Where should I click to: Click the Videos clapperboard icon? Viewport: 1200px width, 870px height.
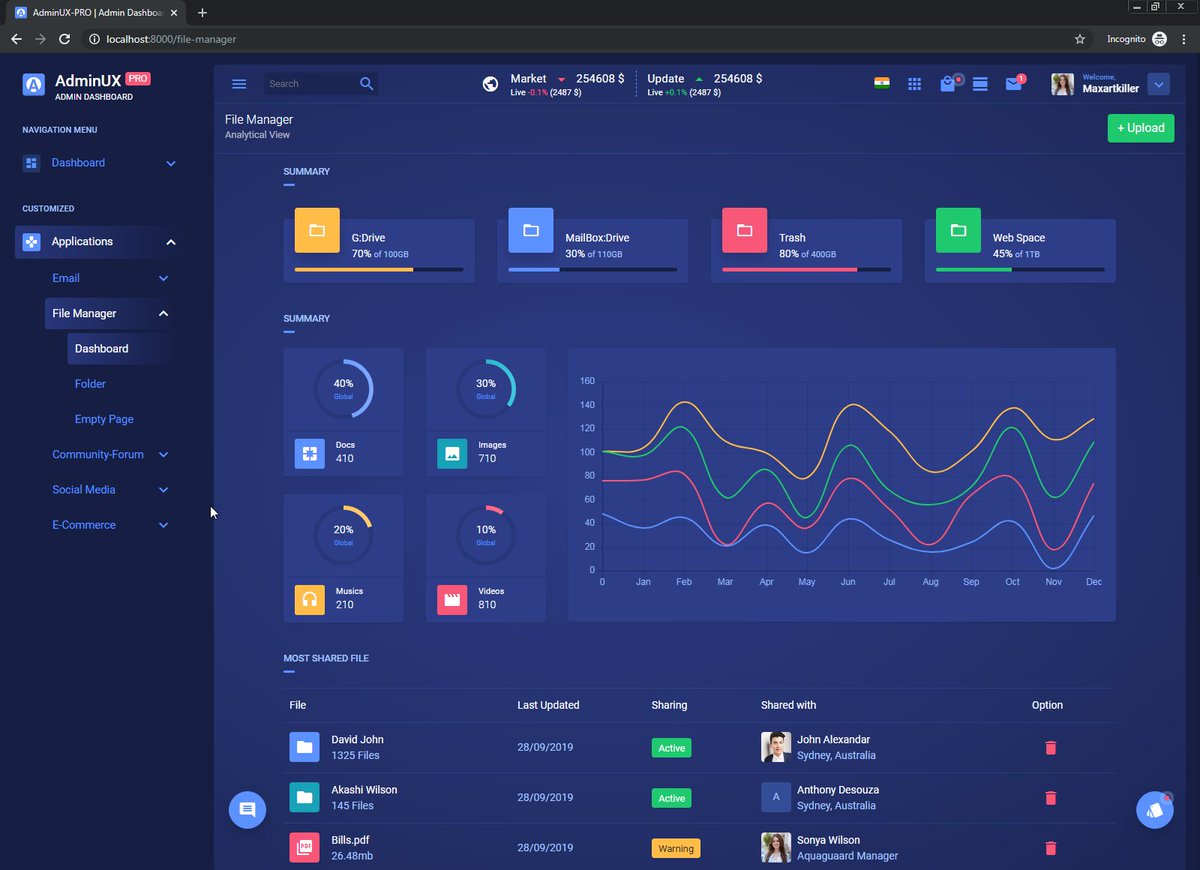tap(452, 599)
